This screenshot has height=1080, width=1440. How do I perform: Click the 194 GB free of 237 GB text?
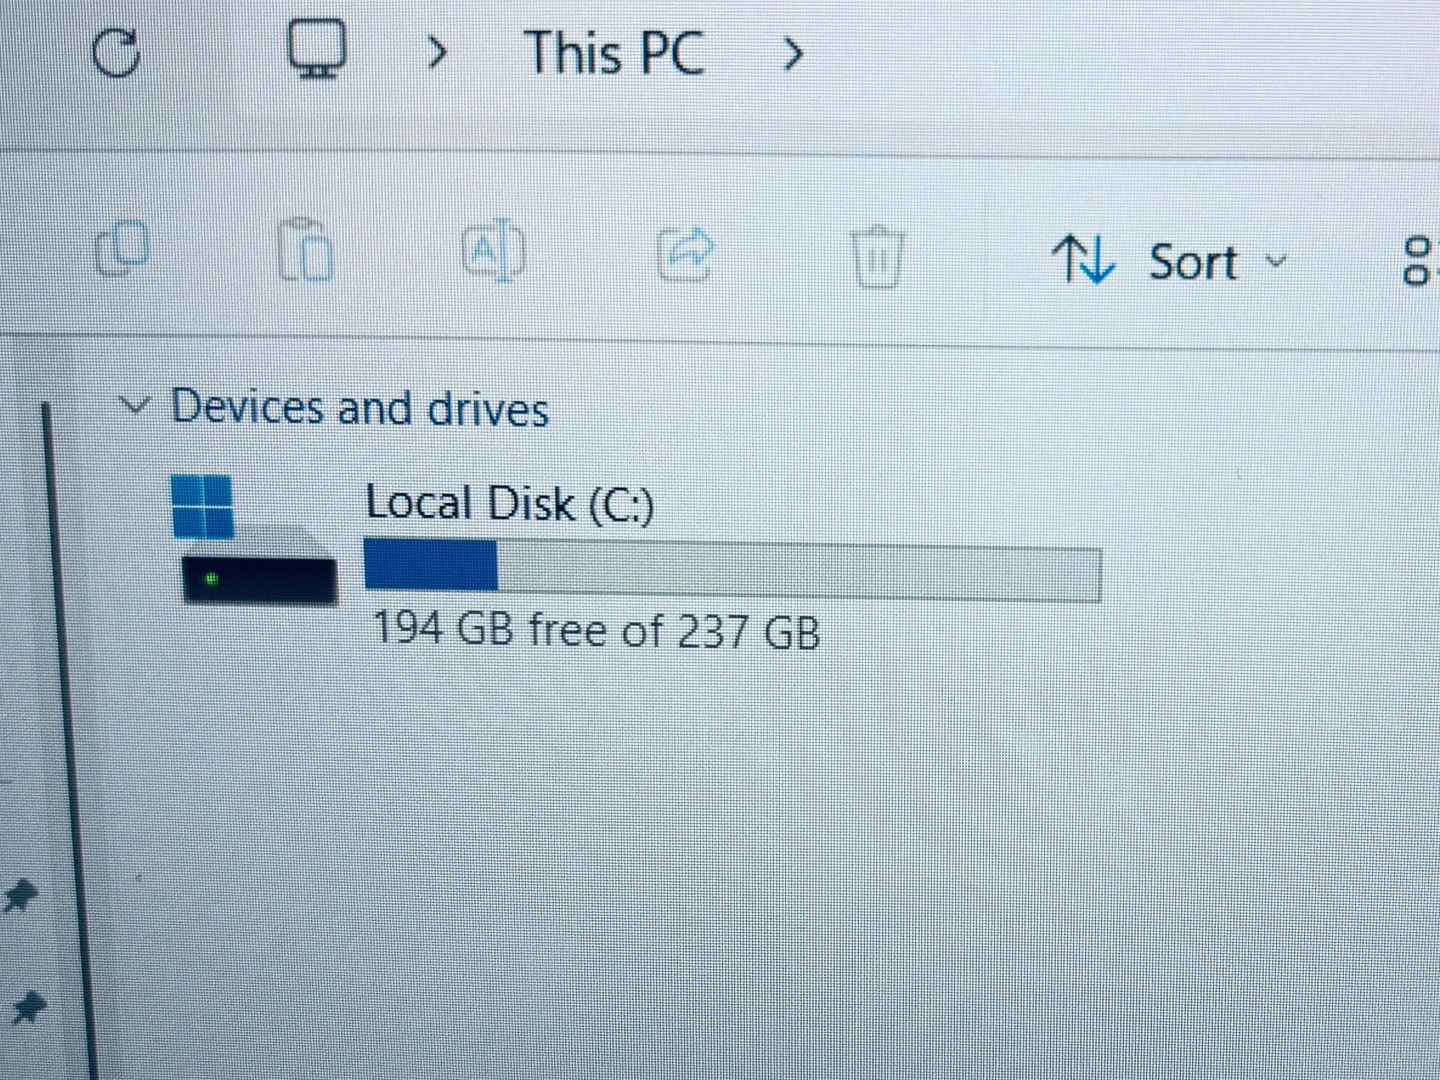click(596, 631)
